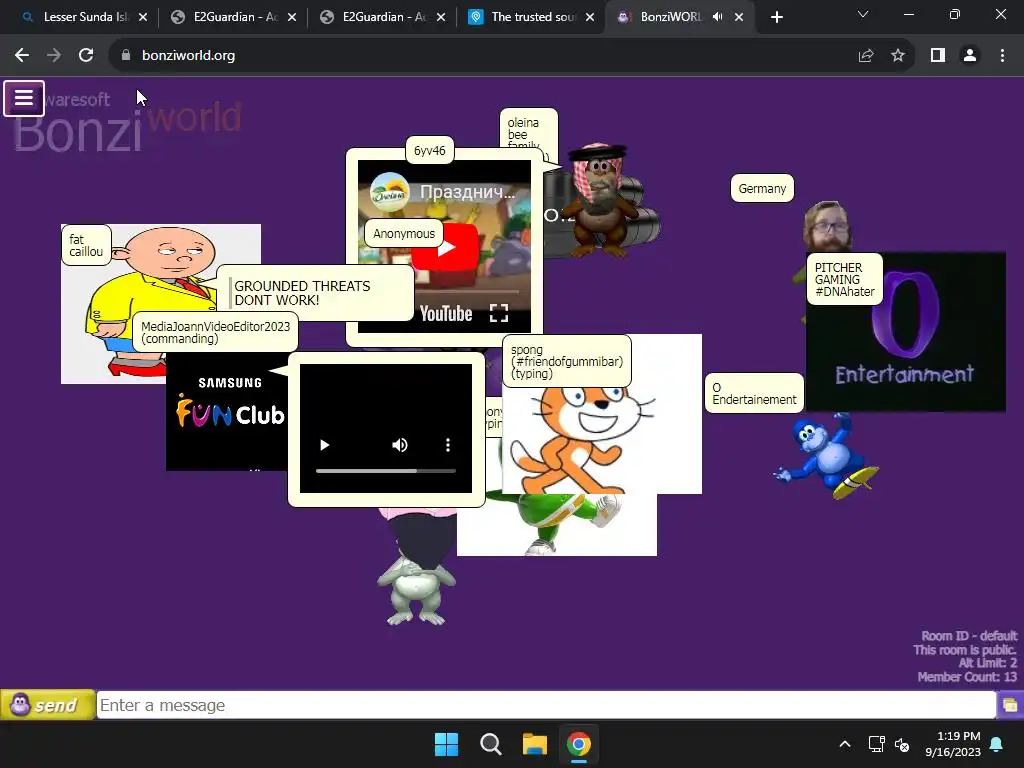Click the '6yv46' name tag
1024x768 pixels.
pos(430,151)
